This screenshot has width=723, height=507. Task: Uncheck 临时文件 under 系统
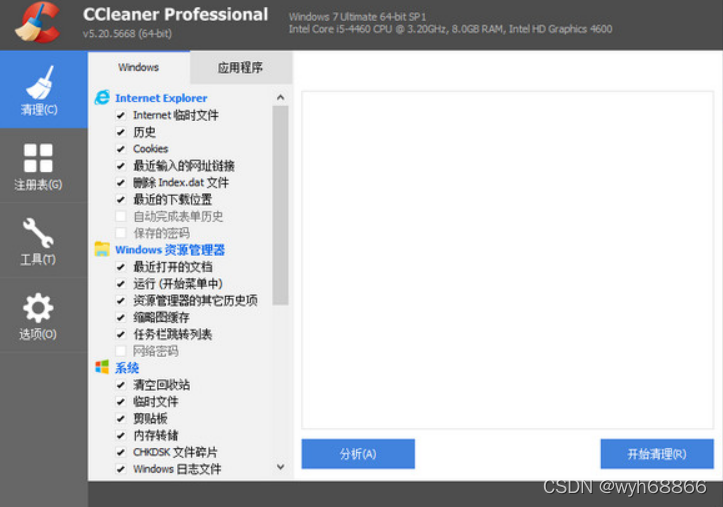pos(121,402)
